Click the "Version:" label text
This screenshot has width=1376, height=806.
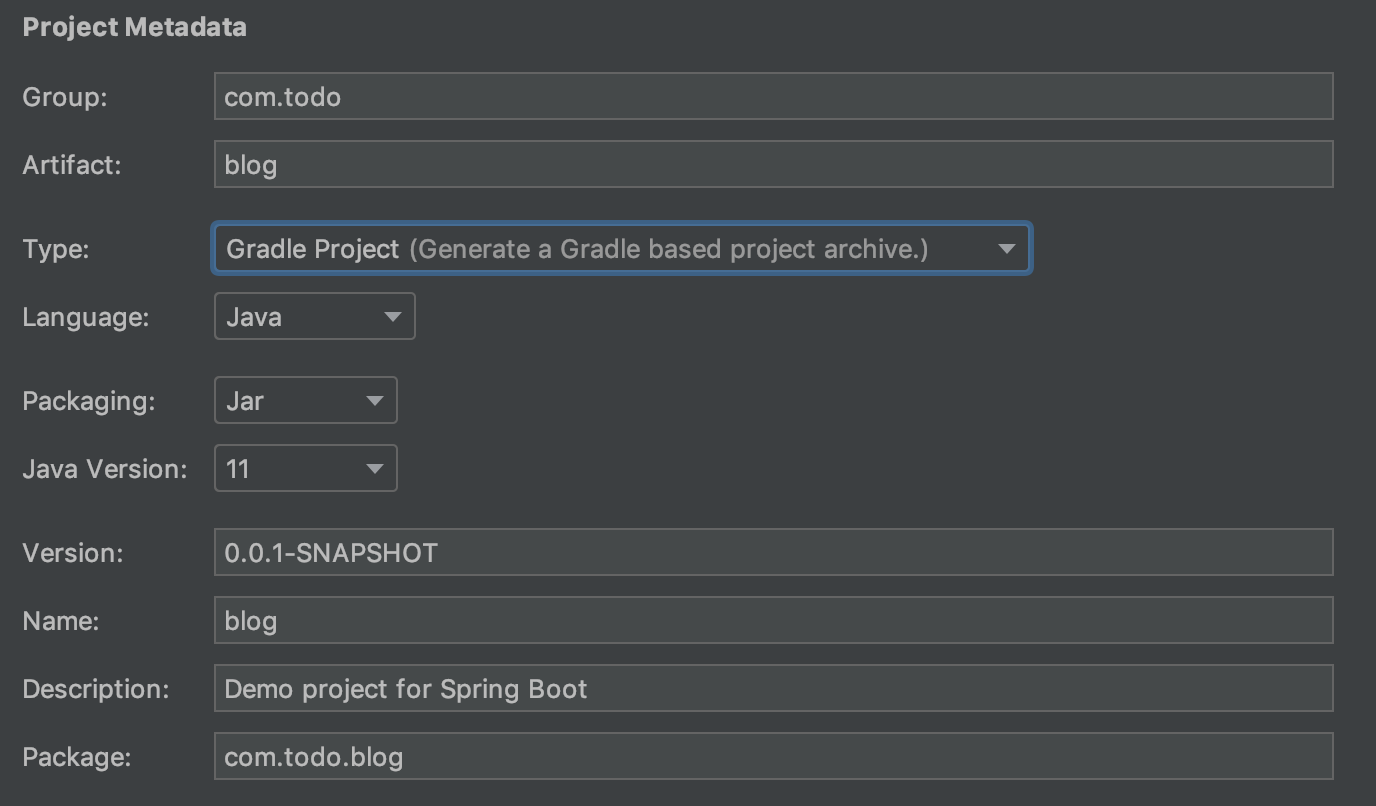pyautogui.click(x=72, y=553)
